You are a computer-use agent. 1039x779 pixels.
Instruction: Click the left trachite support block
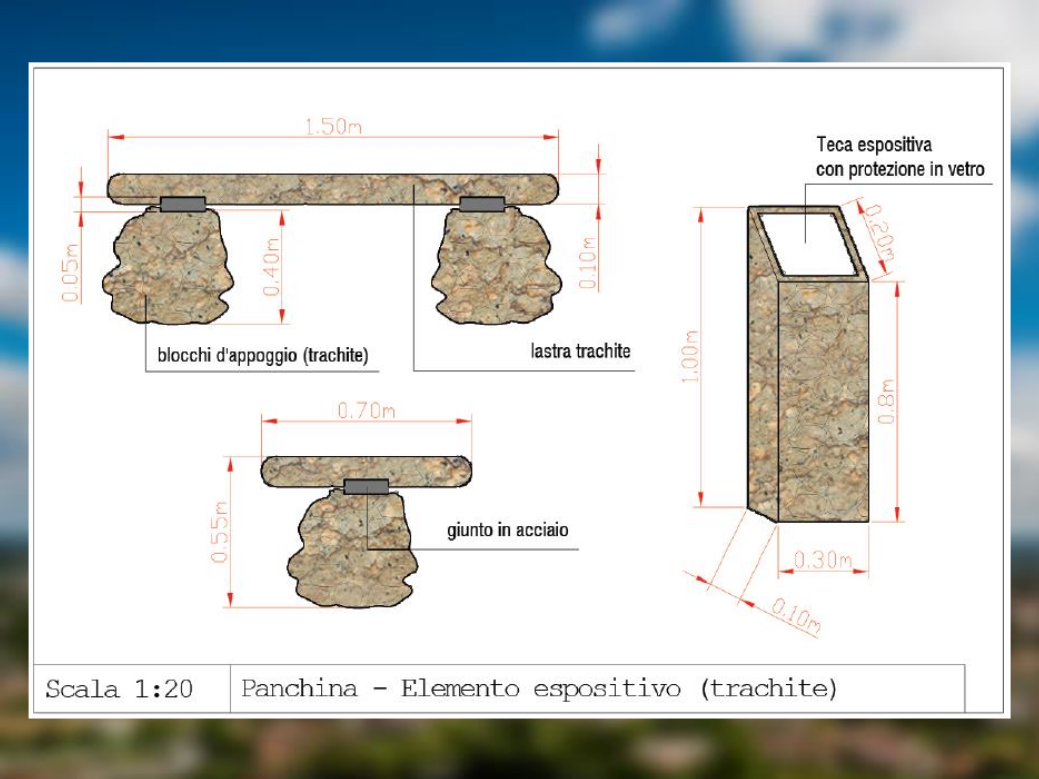[x=167, y=267]
